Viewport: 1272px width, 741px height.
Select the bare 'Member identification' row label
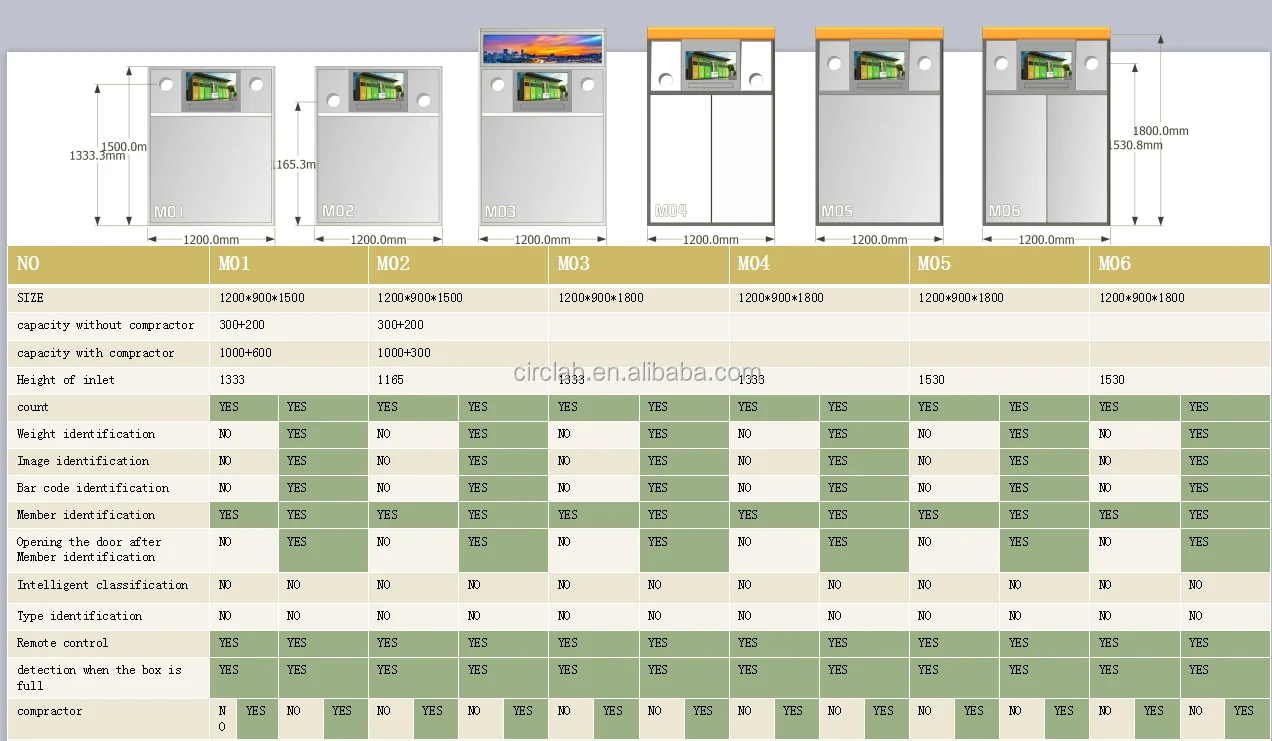86,515
